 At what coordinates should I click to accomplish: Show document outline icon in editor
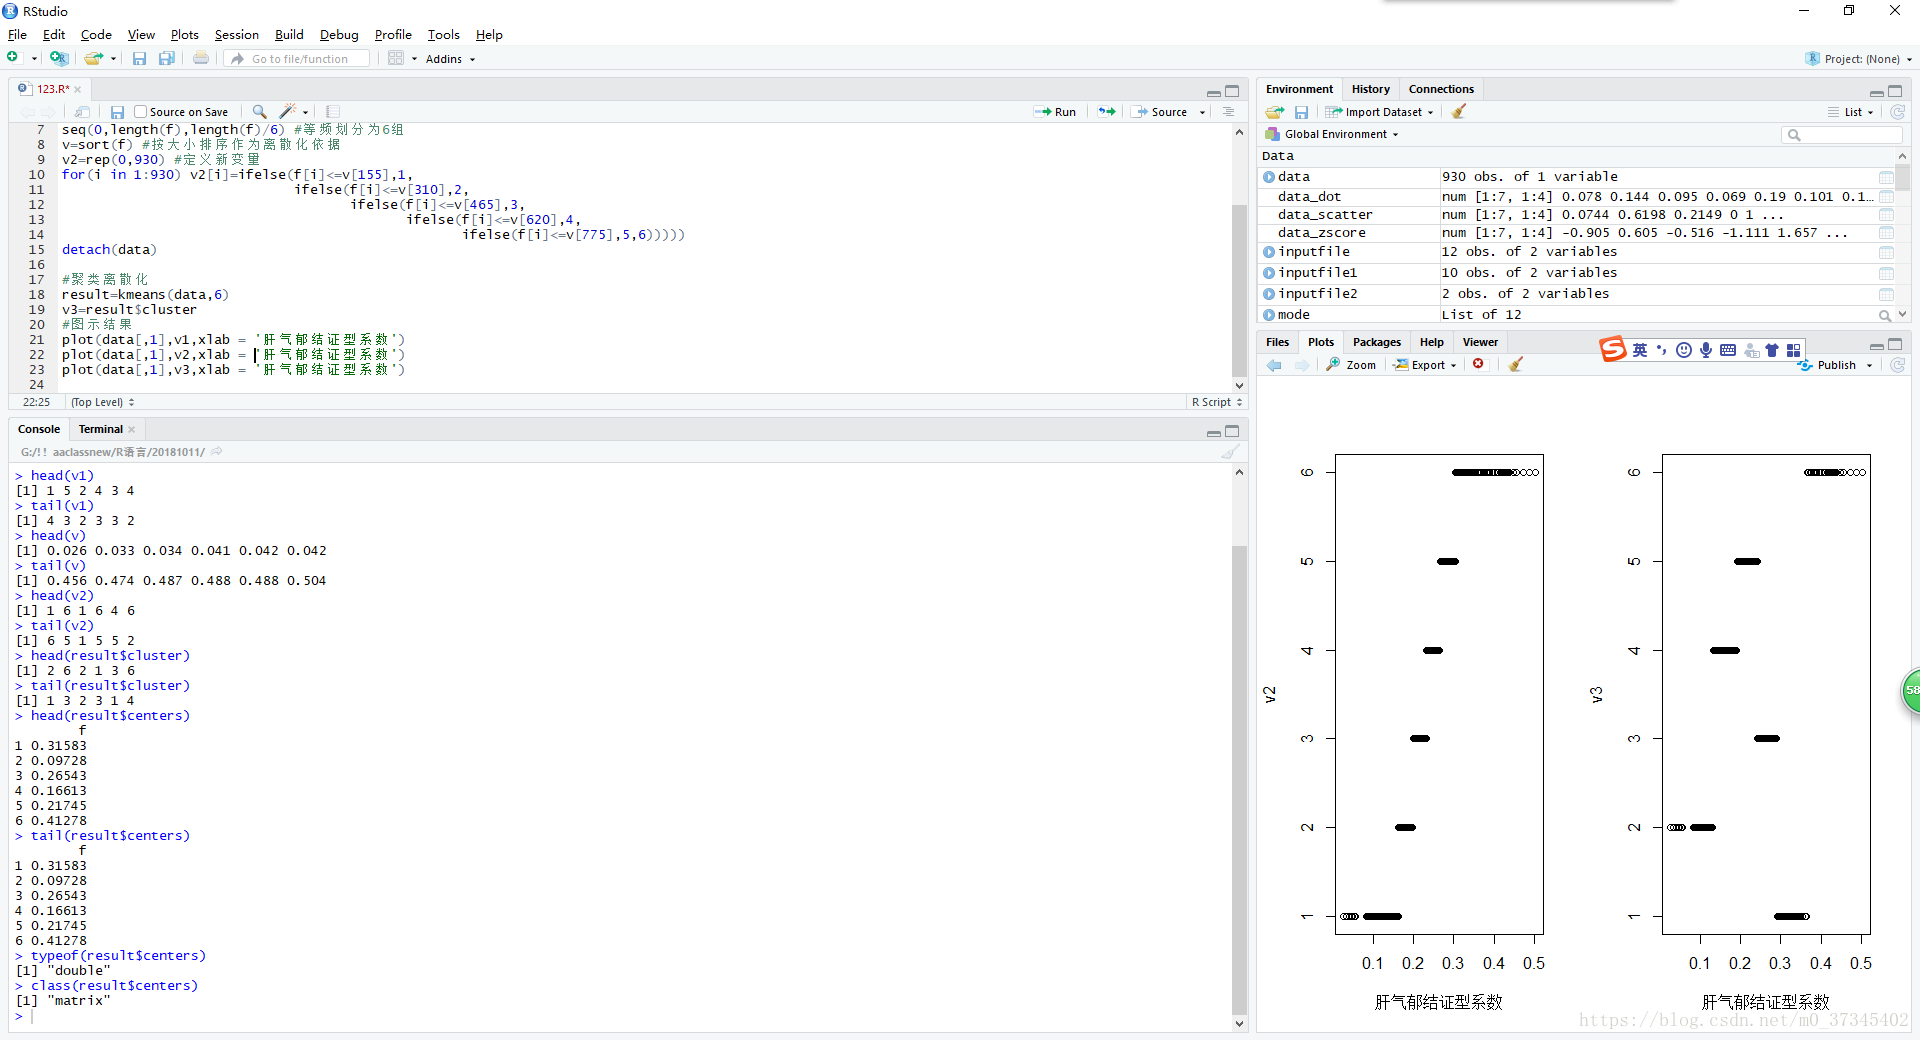pyautogui.click(x=1228, y=112)
